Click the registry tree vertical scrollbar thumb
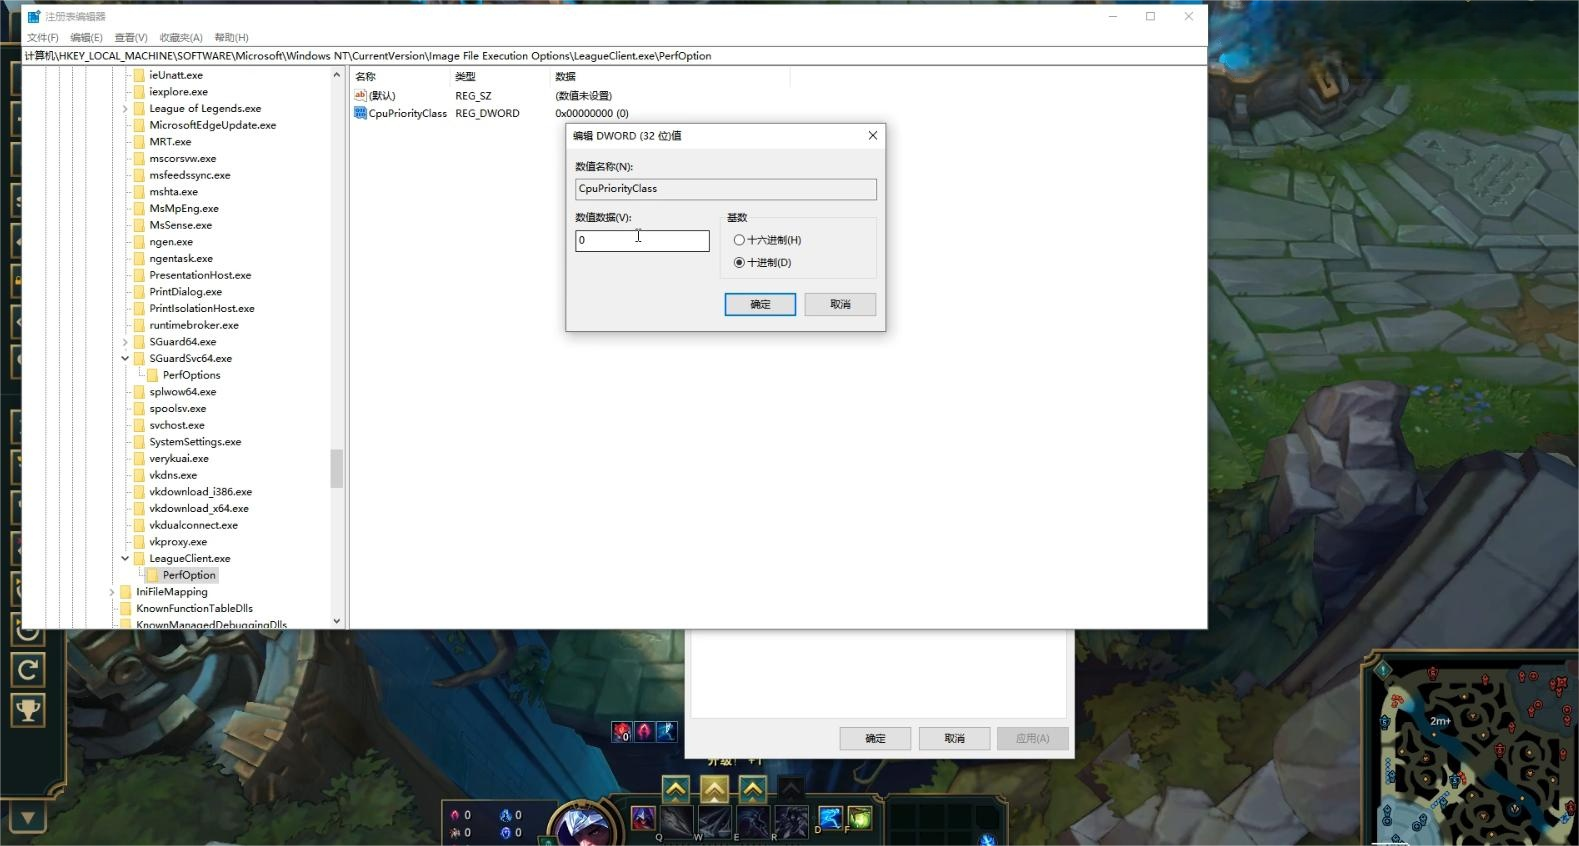This screenshot has height=846, width=1579. point(337,467)
